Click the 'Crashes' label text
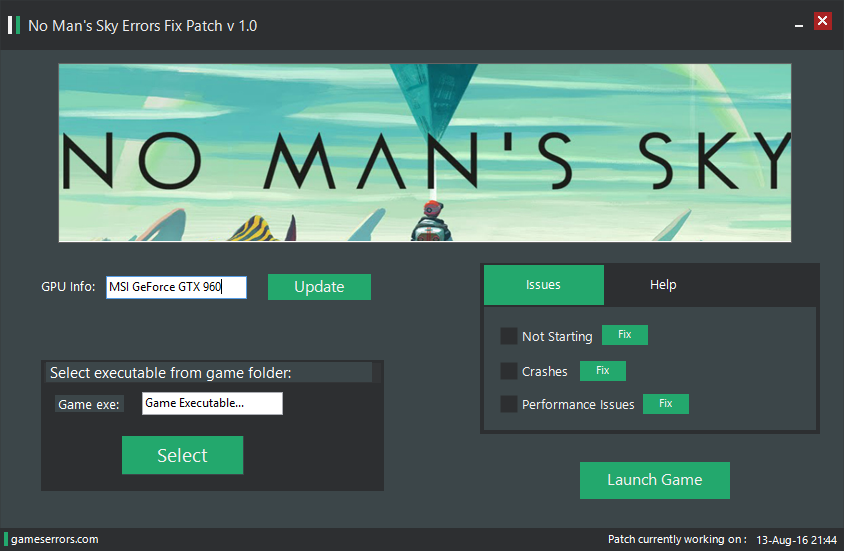The width and height of the screenshot is (844, 551). 545,372
